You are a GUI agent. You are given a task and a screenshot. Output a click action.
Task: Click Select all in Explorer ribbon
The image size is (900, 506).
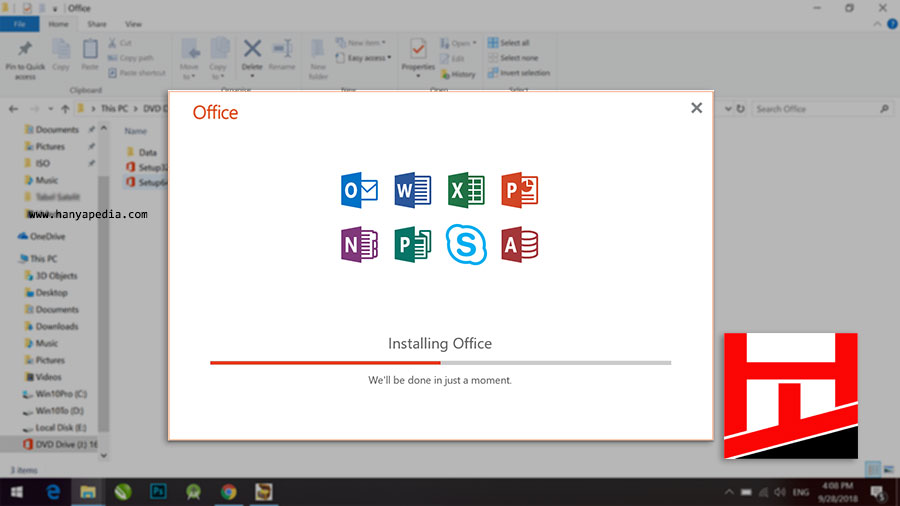pos(509,43)
